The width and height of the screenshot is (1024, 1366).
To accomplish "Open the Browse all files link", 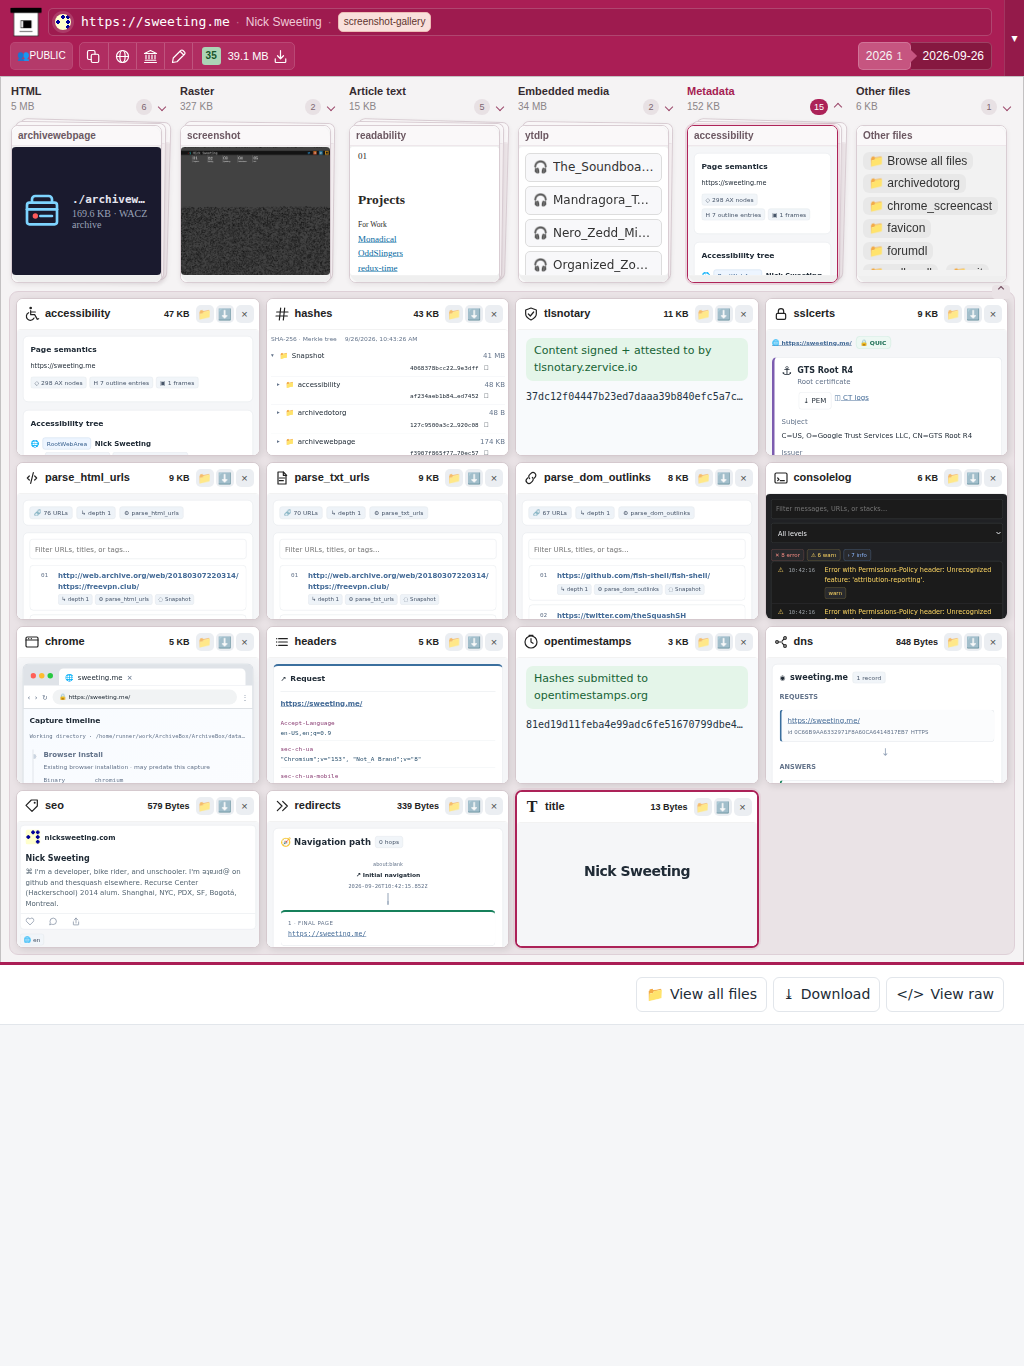I will 918,161.
